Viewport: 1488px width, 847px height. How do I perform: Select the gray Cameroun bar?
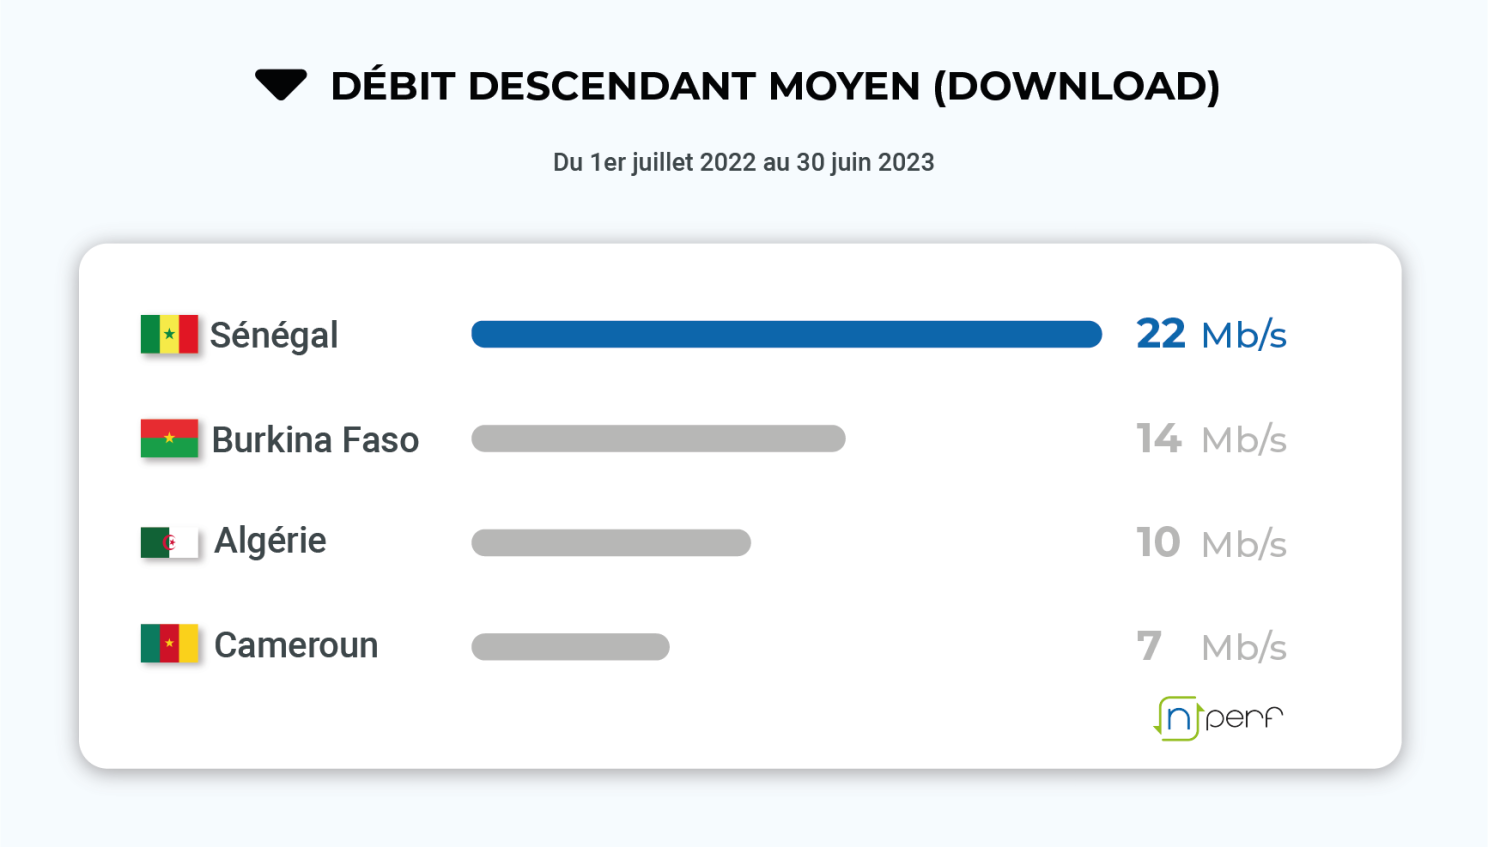(x=570, y=647)
